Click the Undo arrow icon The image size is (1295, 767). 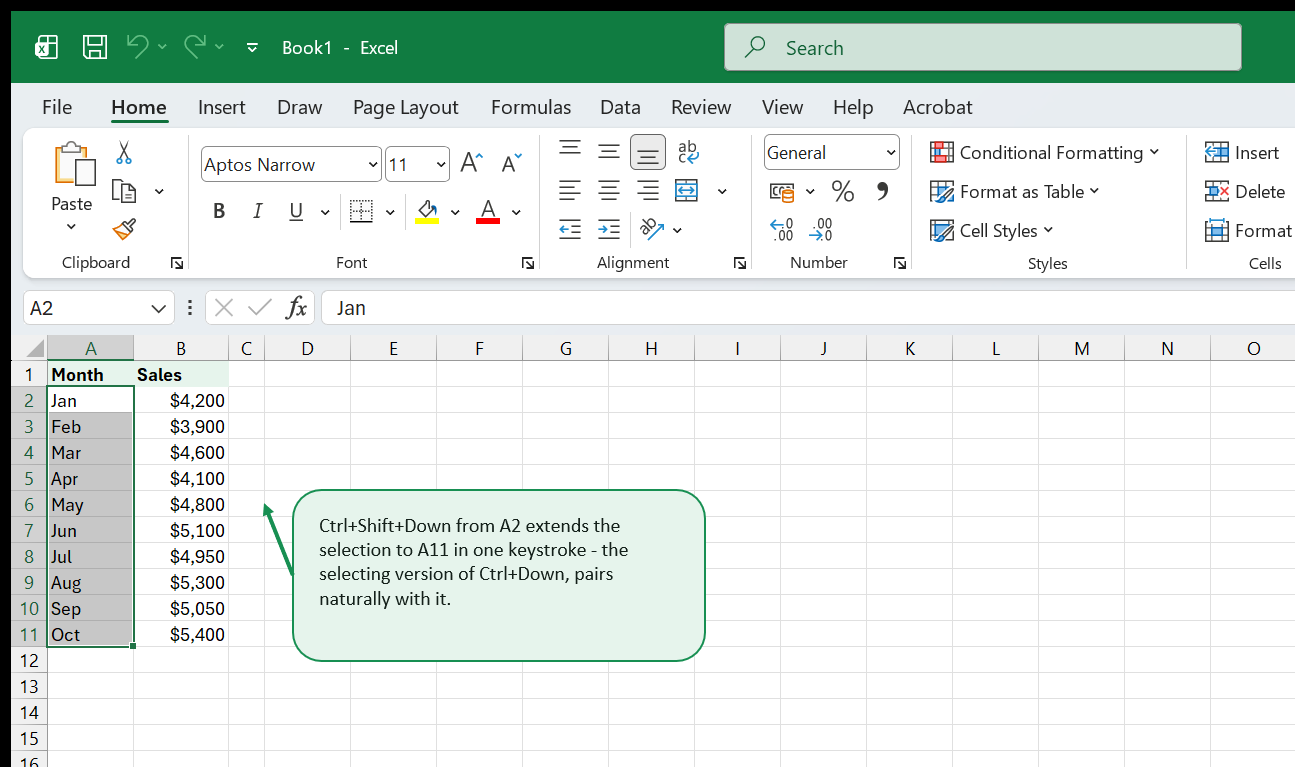pos(138,46)
